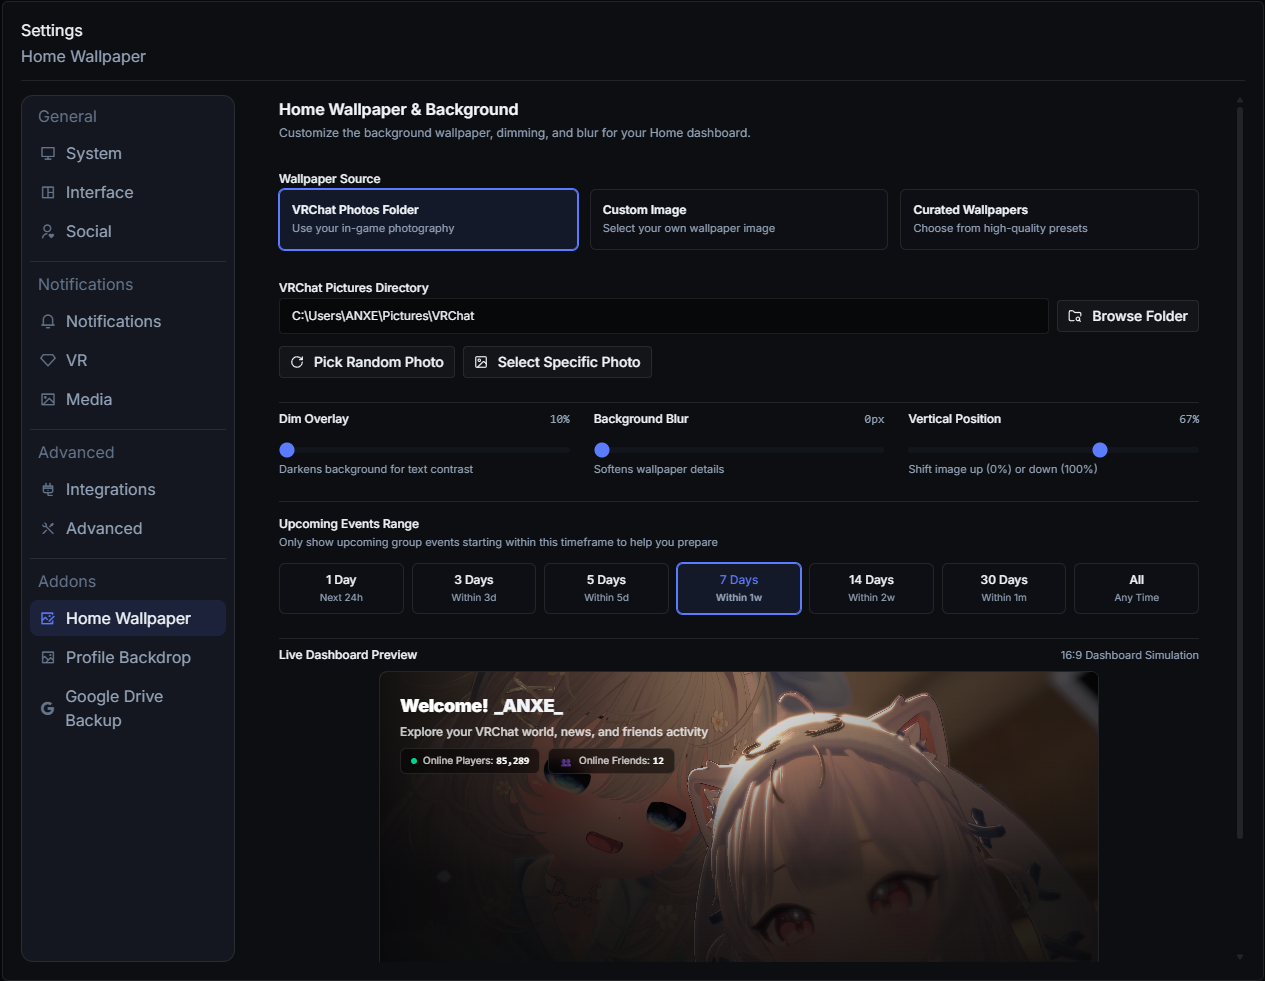Click the Vertical Position slider handle
Screen dimensions: 1265x981
(1100, 450)
